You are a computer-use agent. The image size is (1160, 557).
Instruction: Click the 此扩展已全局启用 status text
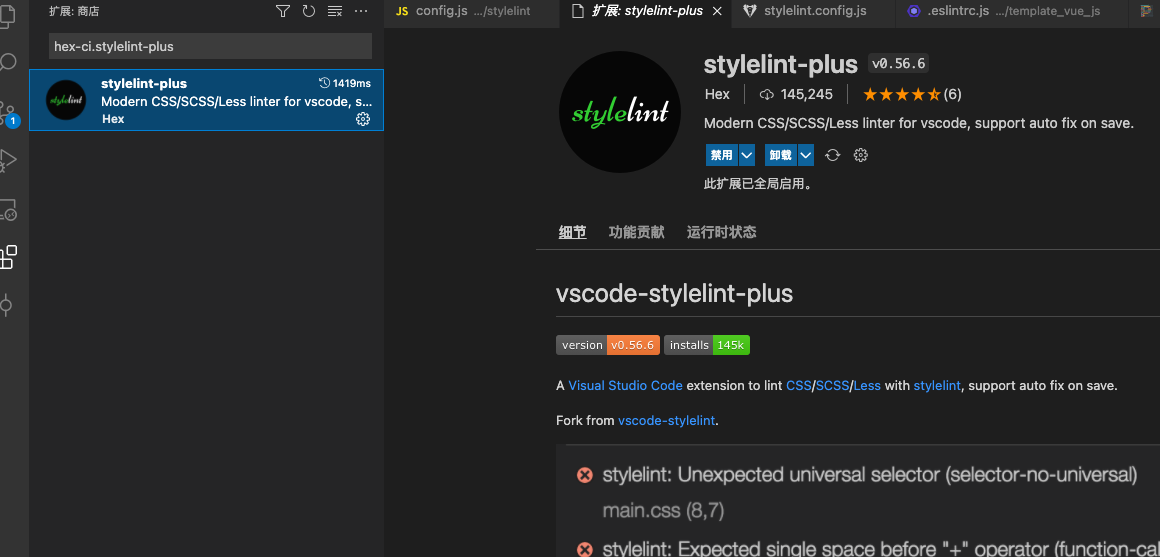tap(758, 184)
